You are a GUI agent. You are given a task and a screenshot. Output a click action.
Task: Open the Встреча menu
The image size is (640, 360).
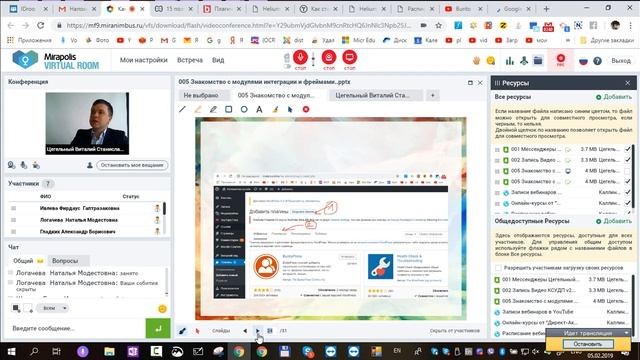click(190, 60)
